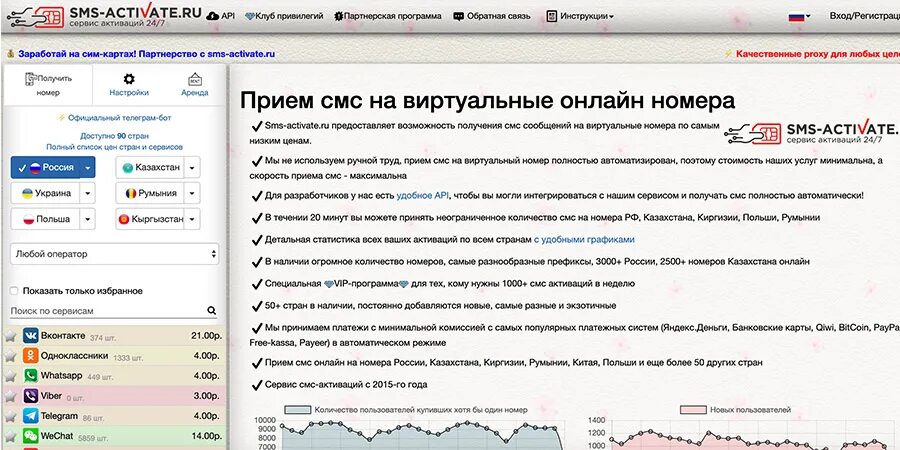This screenshot has height=450, width=900.
Task: Open the language flag selector
Action: [799, 17]
